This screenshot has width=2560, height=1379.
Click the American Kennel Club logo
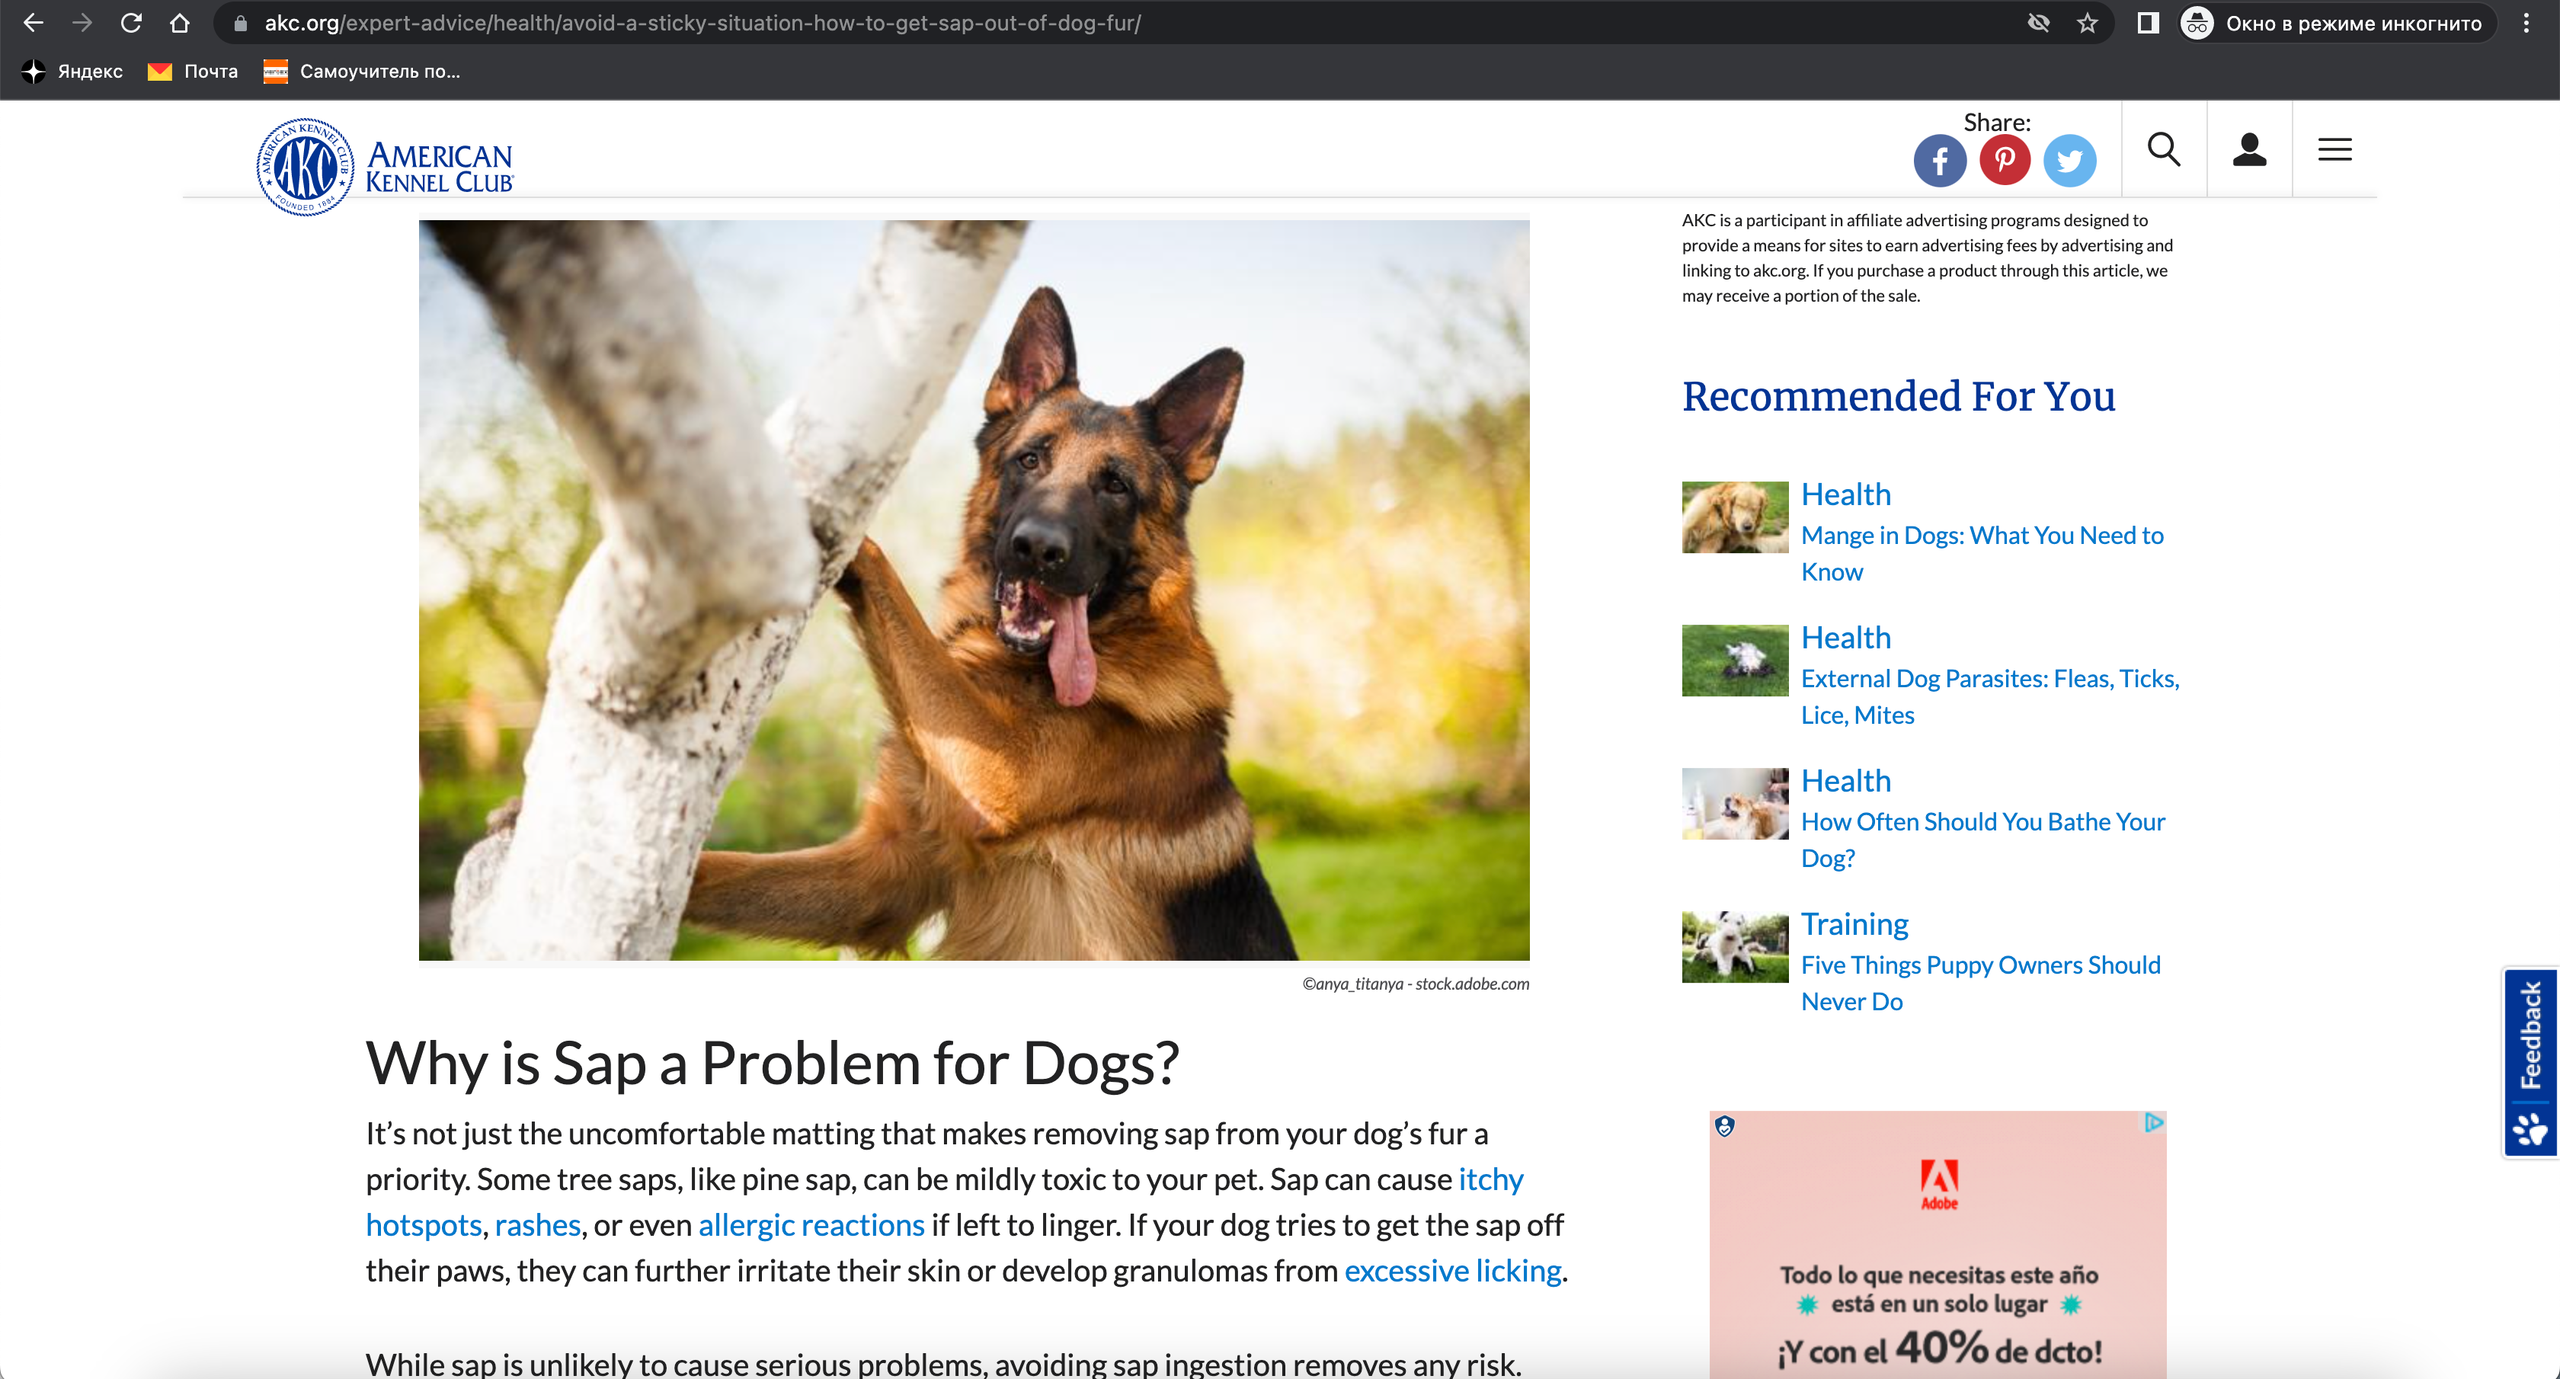386,166
